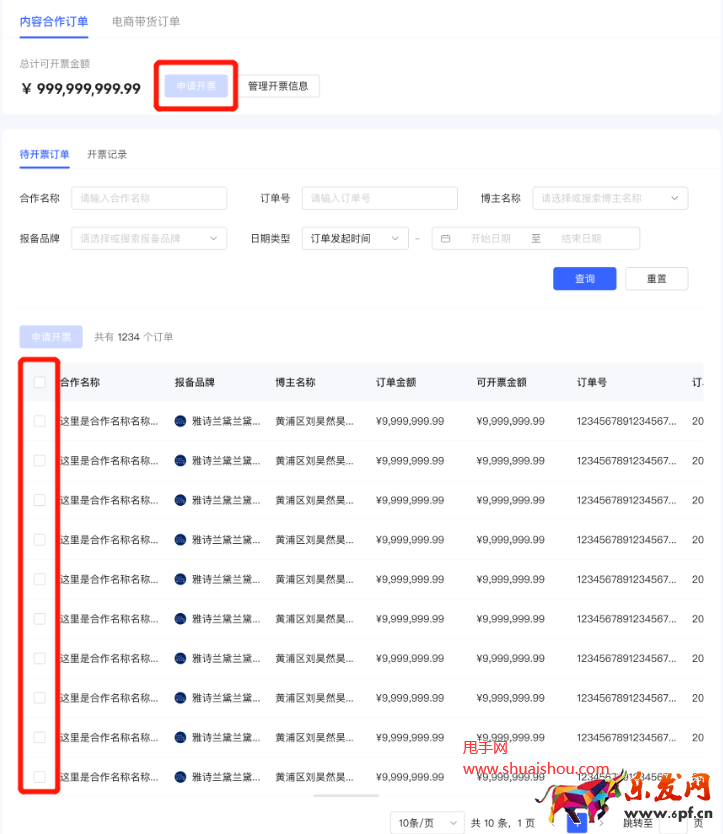Click the 结束日期 end date field
This screenshot has width=723, height=834.
pyautogui.click(x=581, y=239)
